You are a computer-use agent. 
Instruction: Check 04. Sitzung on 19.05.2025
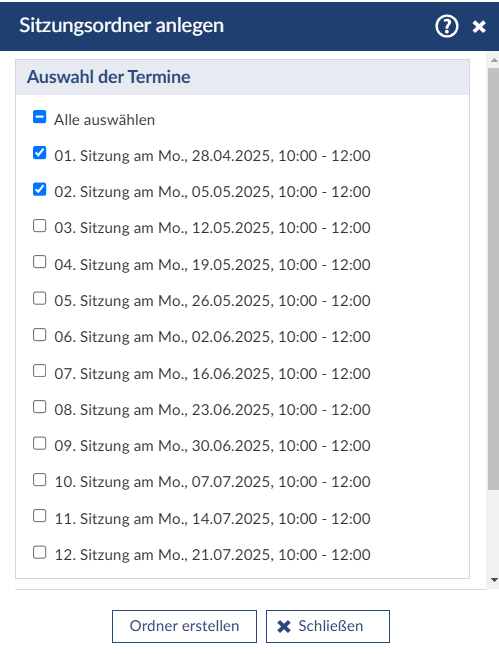point(40,262)
